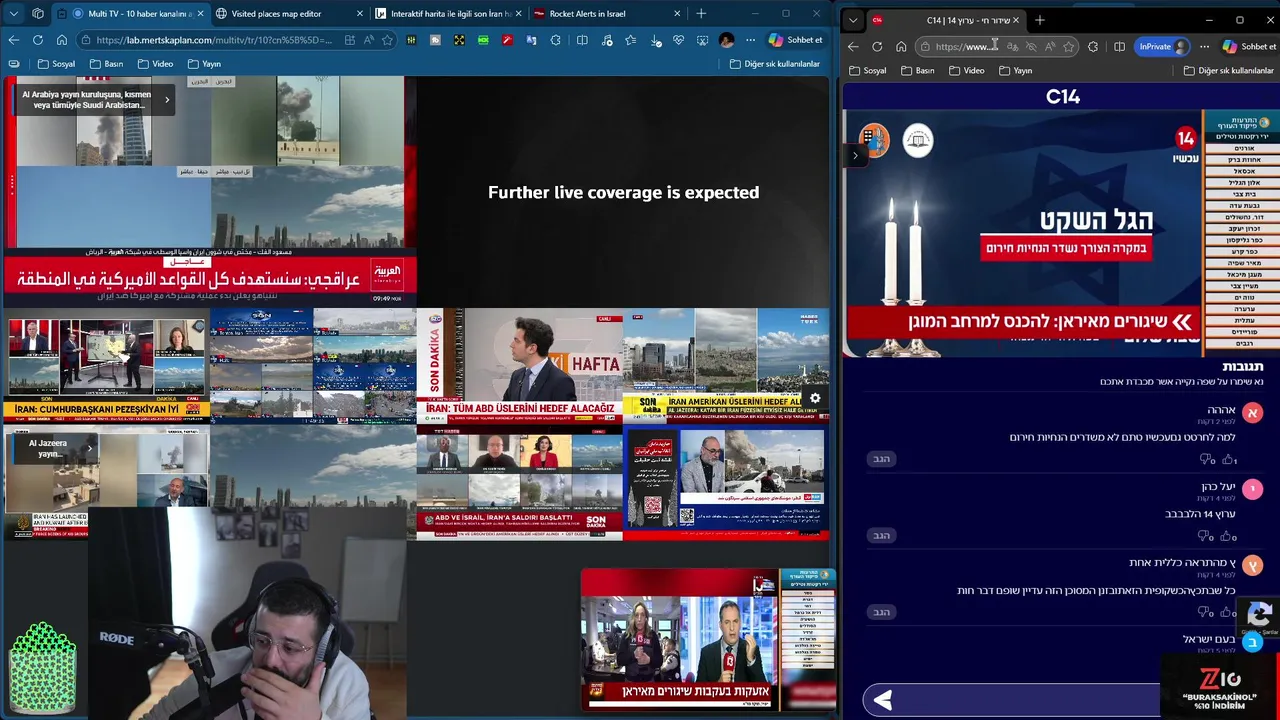The image size is (1280, 720).
Task: Open the Video bookmarks folder in the C14 window
Action: (966, 71)
